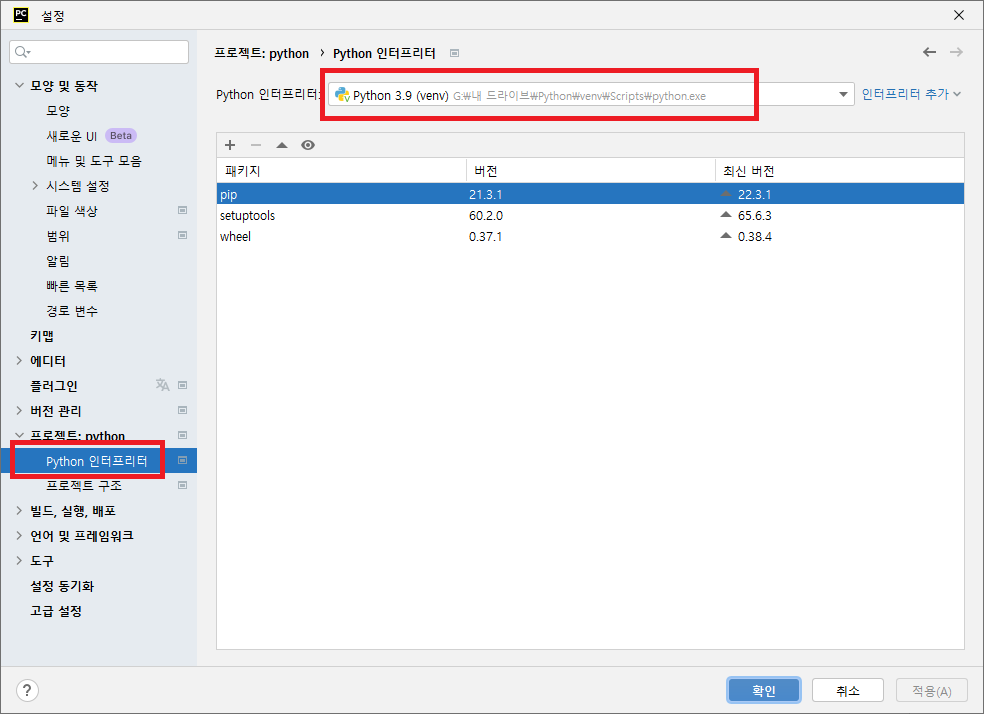Click project icon next to 프로젝트 구조

183,485
